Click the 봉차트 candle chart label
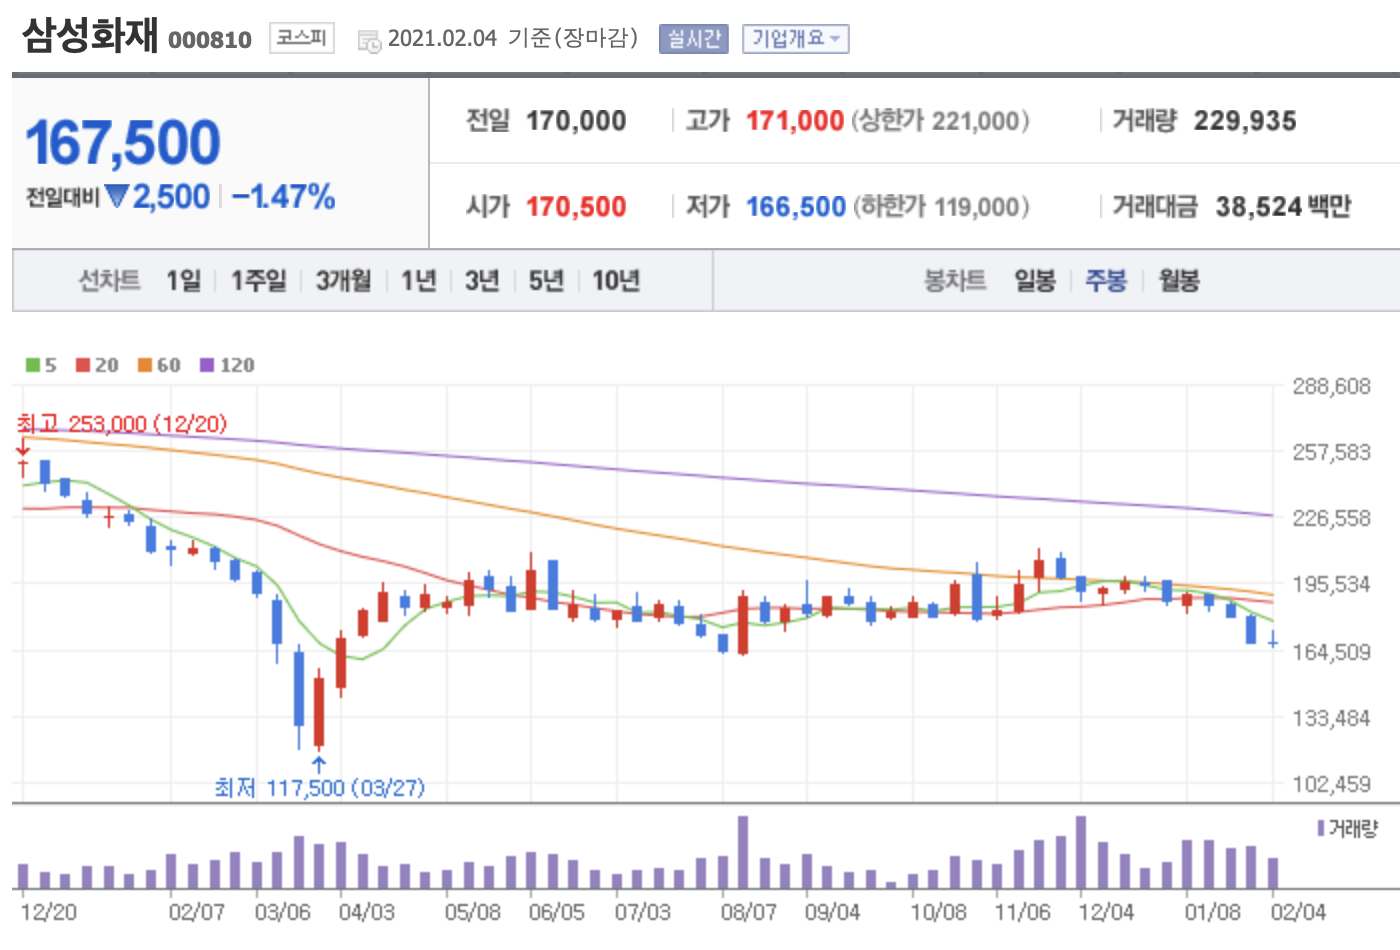This screenshot has width=1400, height=950. click(955, 281)
